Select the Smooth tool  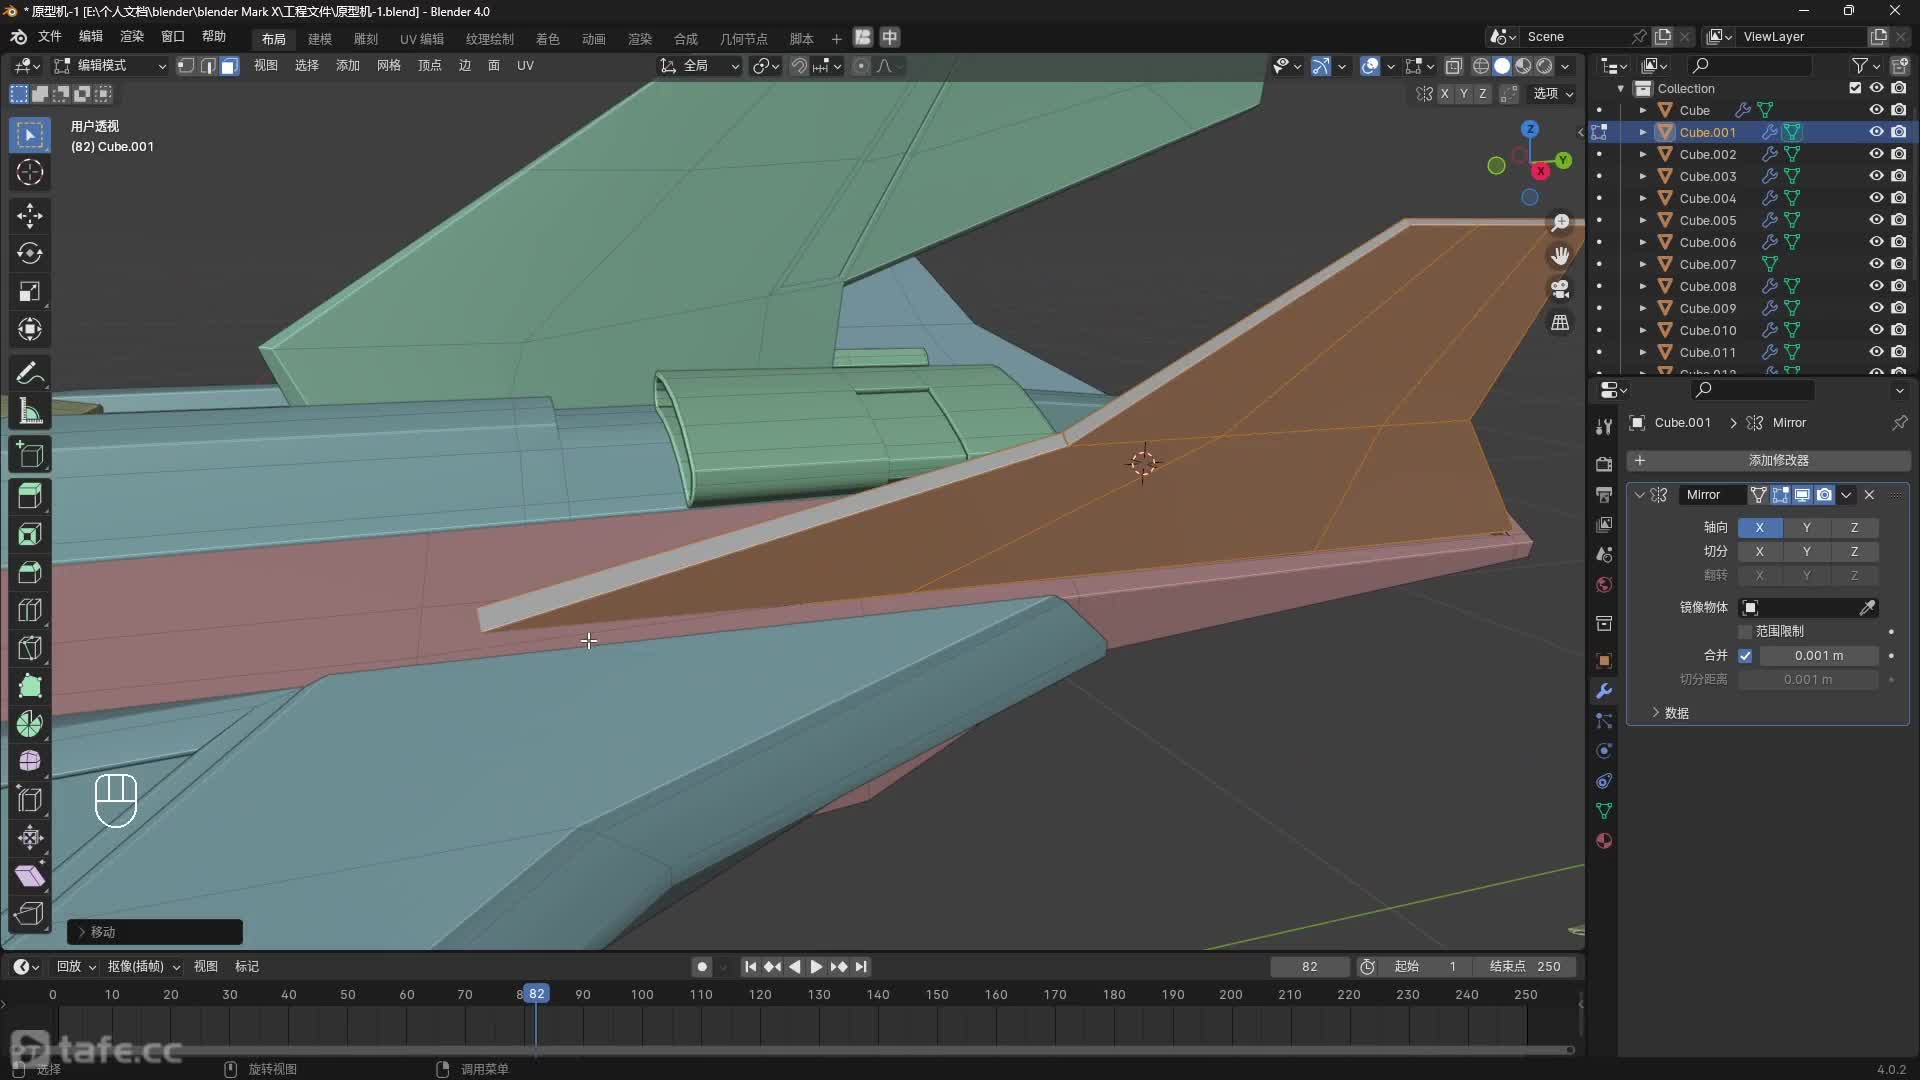(30, 762)
